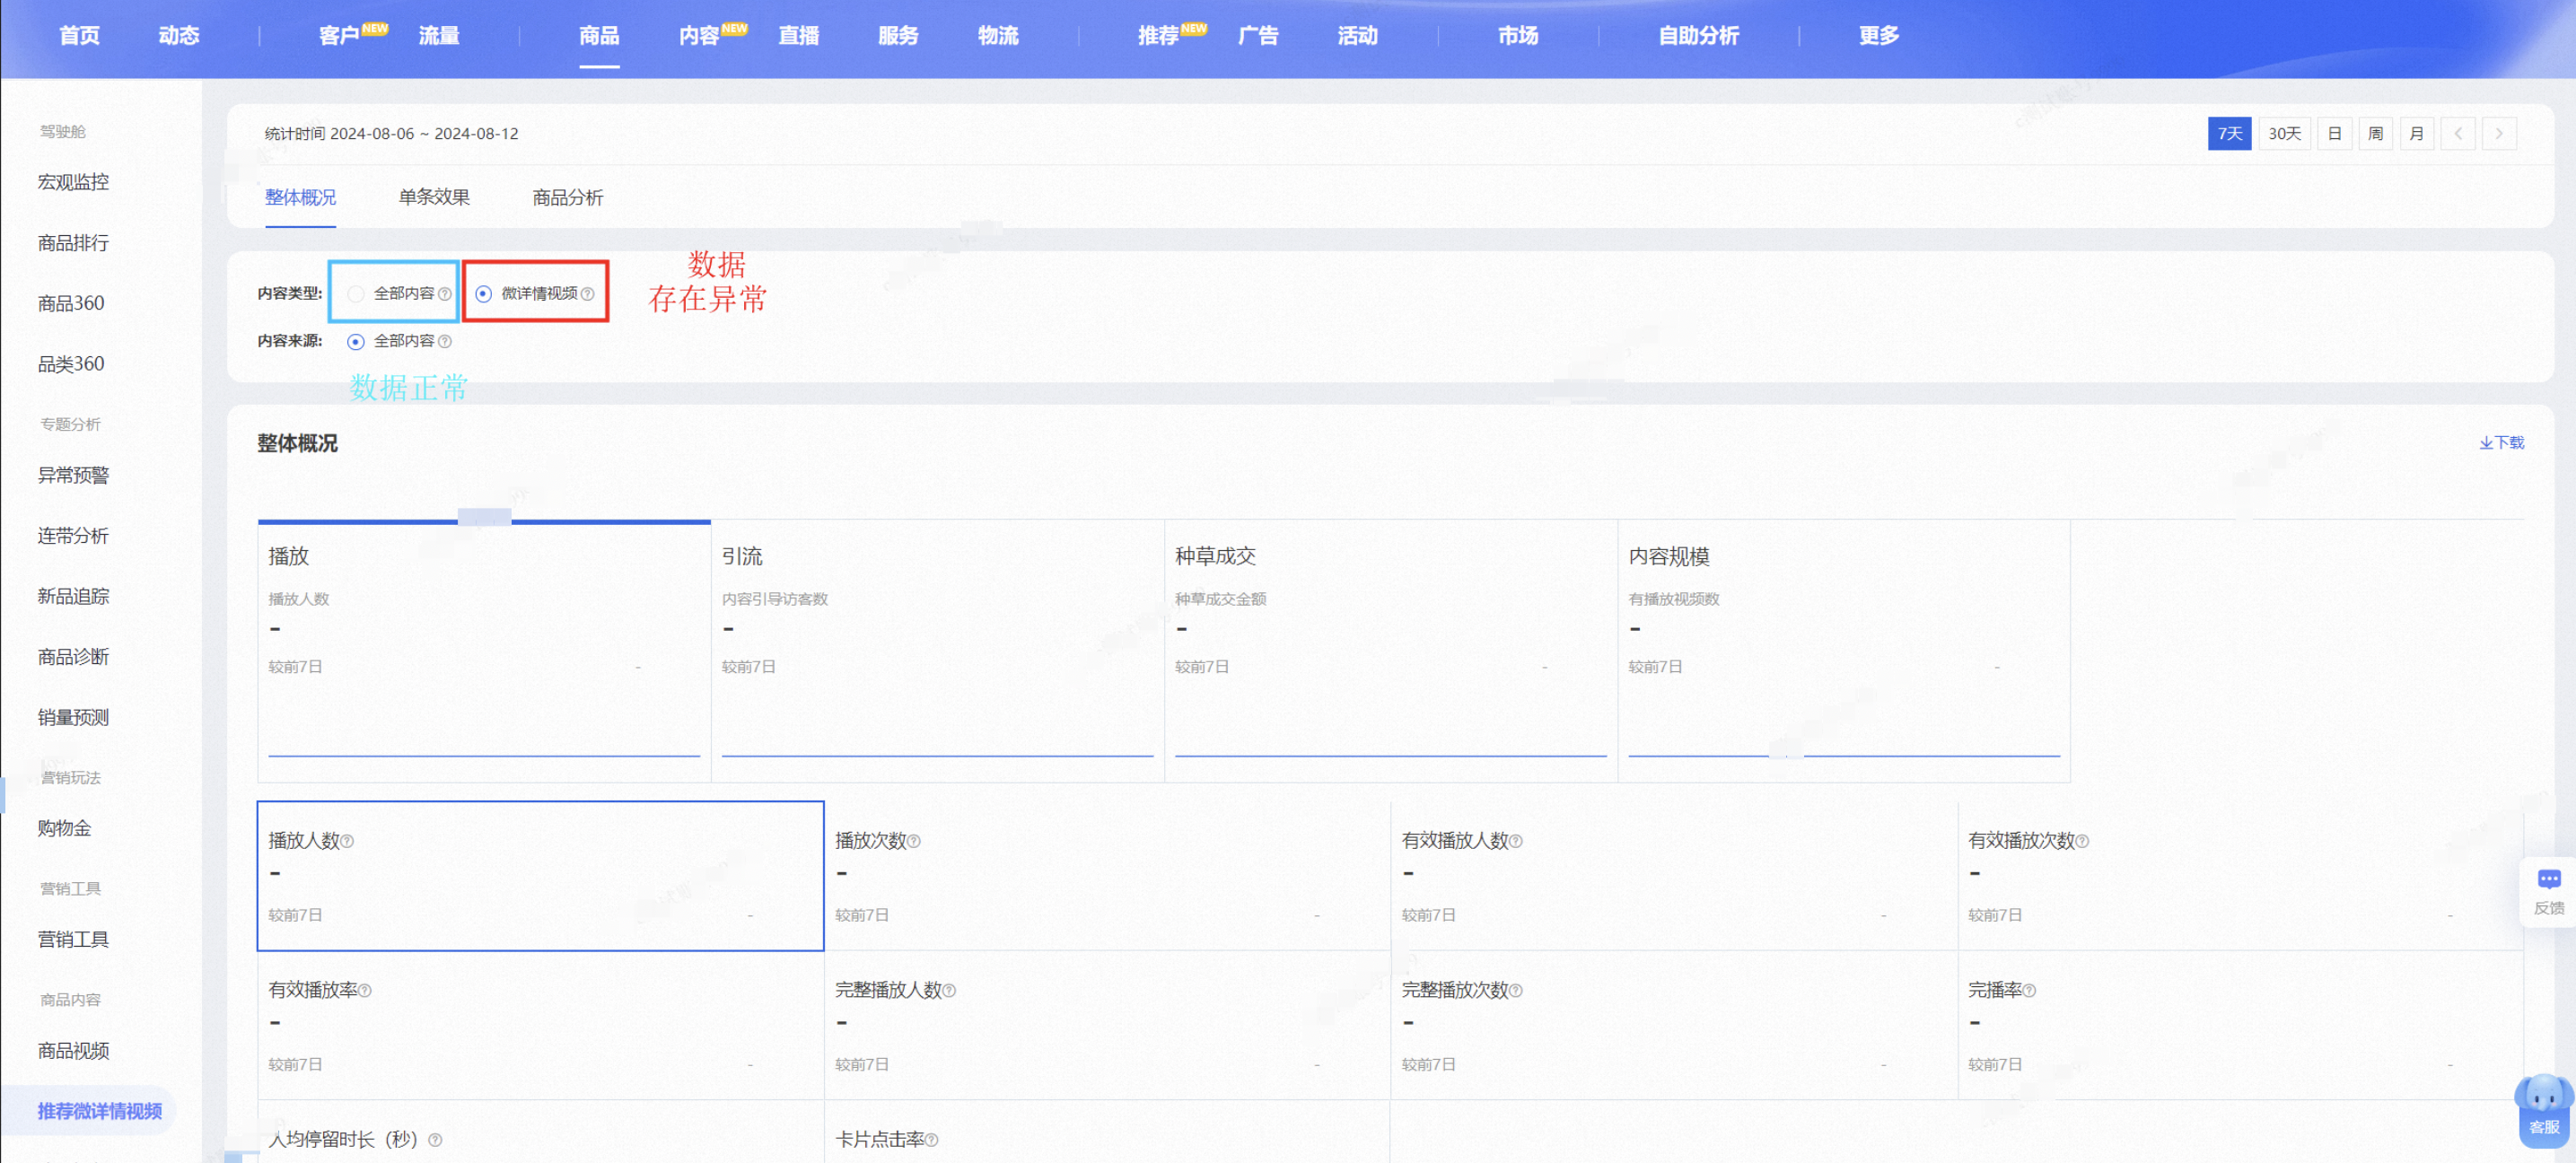Open 宏观监控 in sidebar

click(73, 182)
